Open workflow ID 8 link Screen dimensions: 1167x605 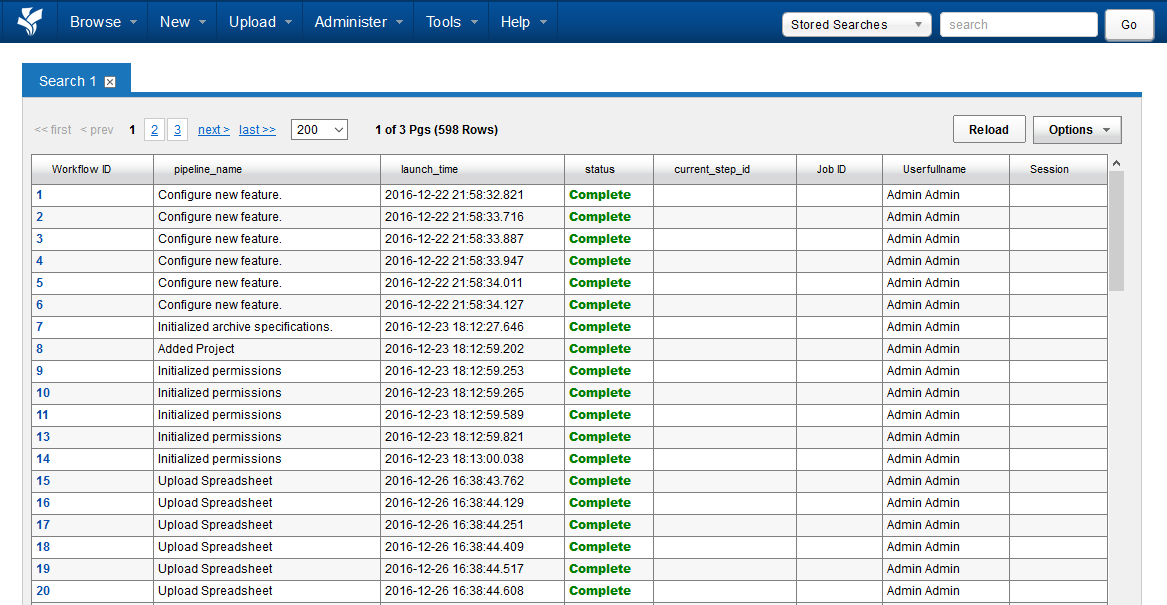(40, 349)
